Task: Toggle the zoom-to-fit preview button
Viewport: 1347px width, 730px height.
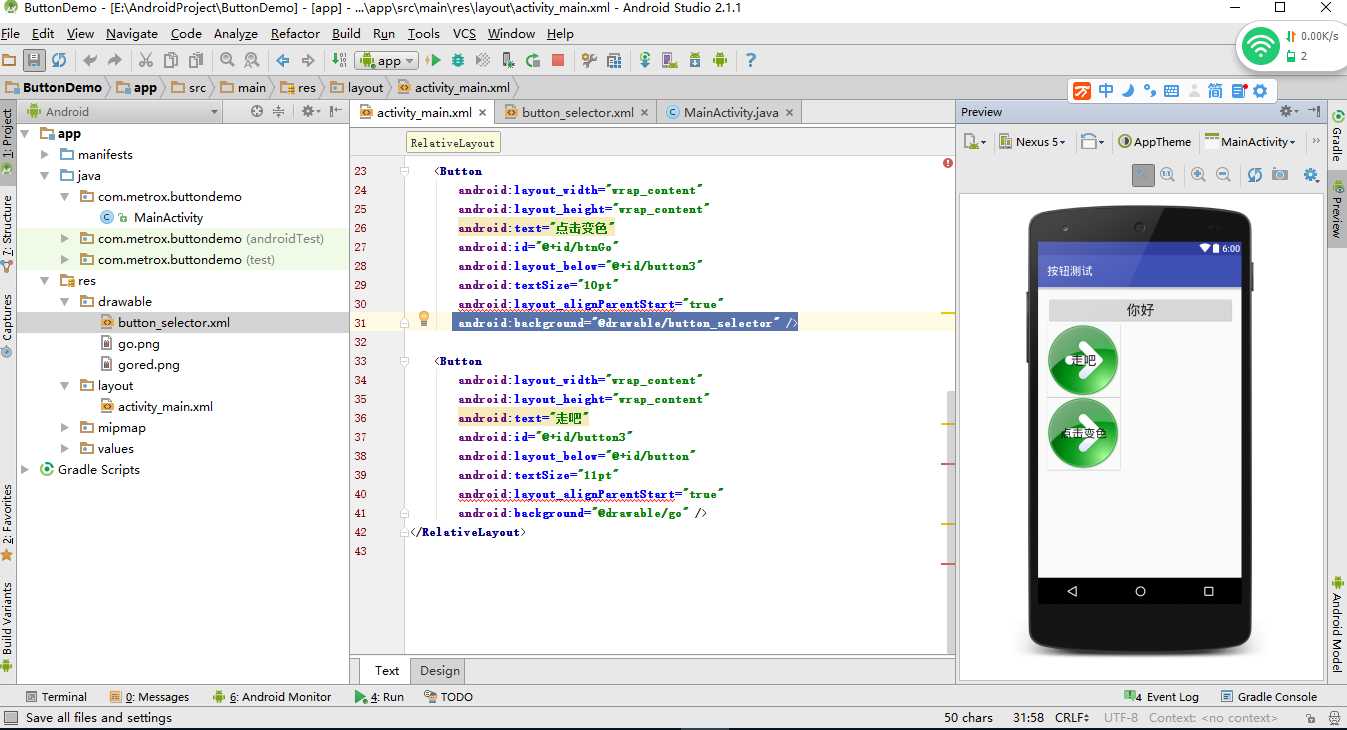Action: [x=1143, y=175]
